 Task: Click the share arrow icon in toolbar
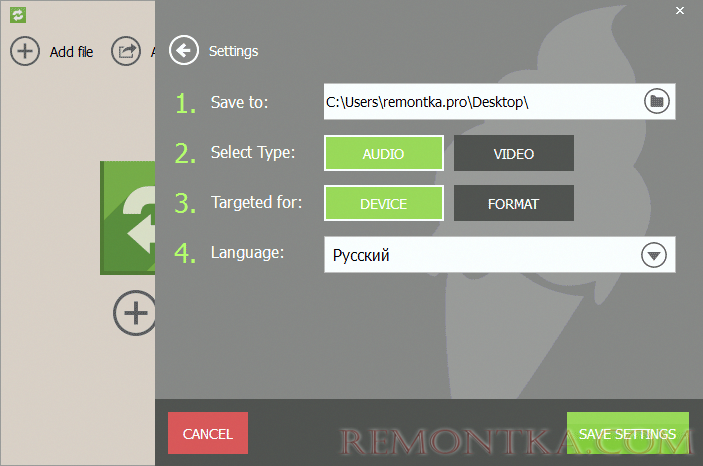click(x=126, y=51)
